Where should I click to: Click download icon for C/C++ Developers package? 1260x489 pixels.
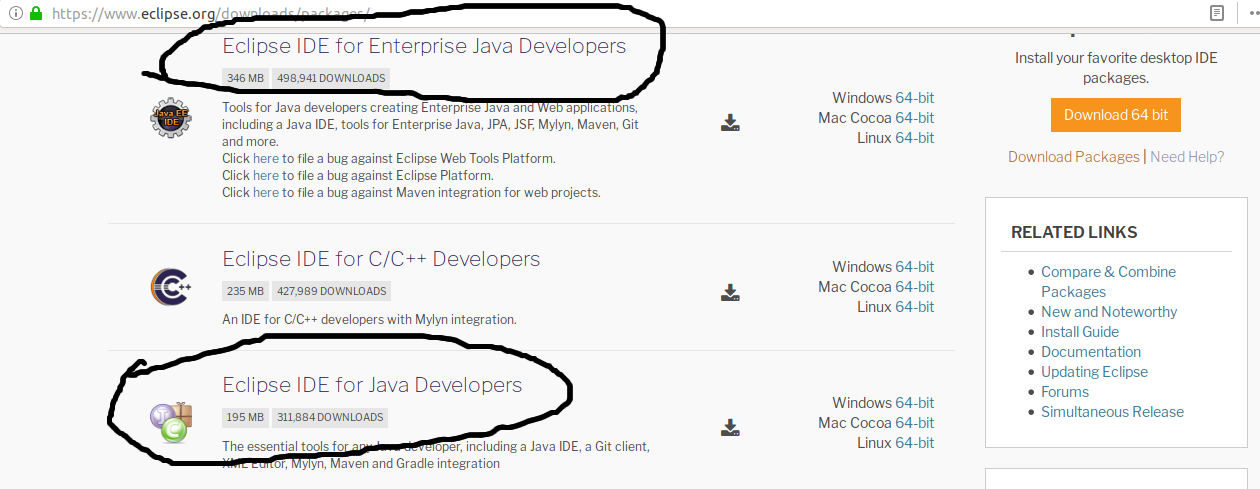(730, 292)
